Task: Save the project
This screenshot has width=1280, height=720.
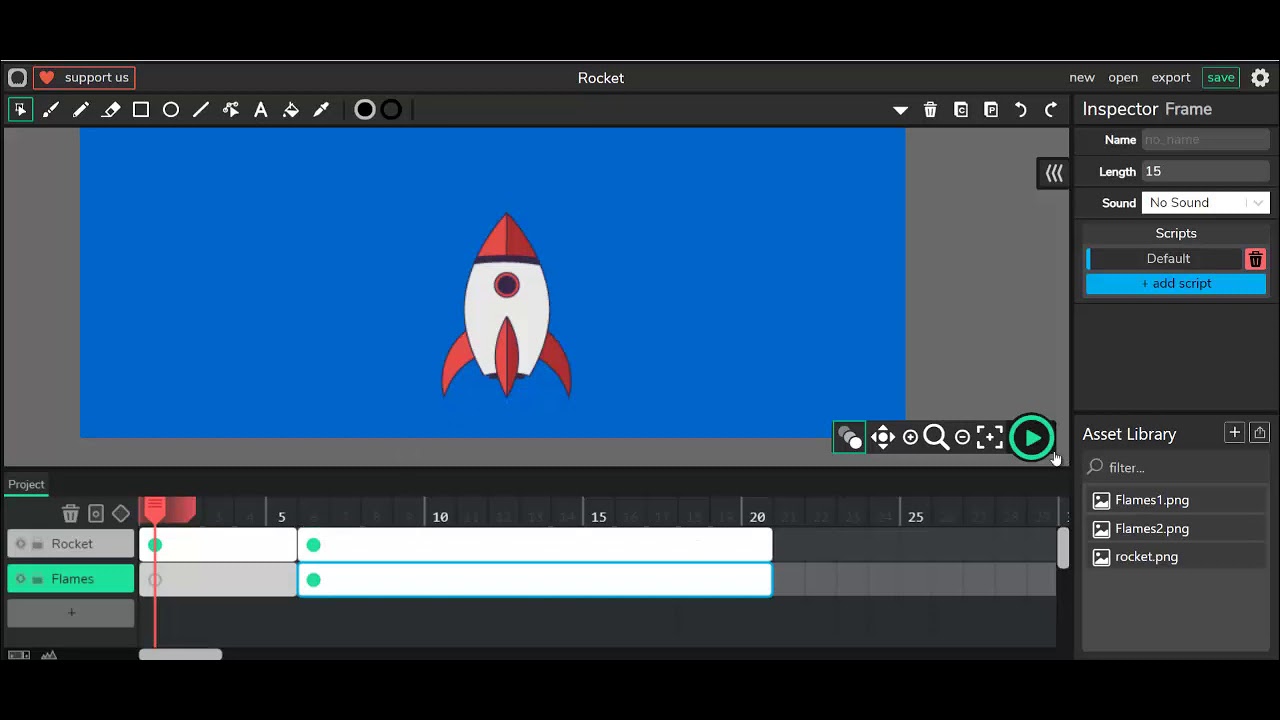Action: [x=1220, y=78]
